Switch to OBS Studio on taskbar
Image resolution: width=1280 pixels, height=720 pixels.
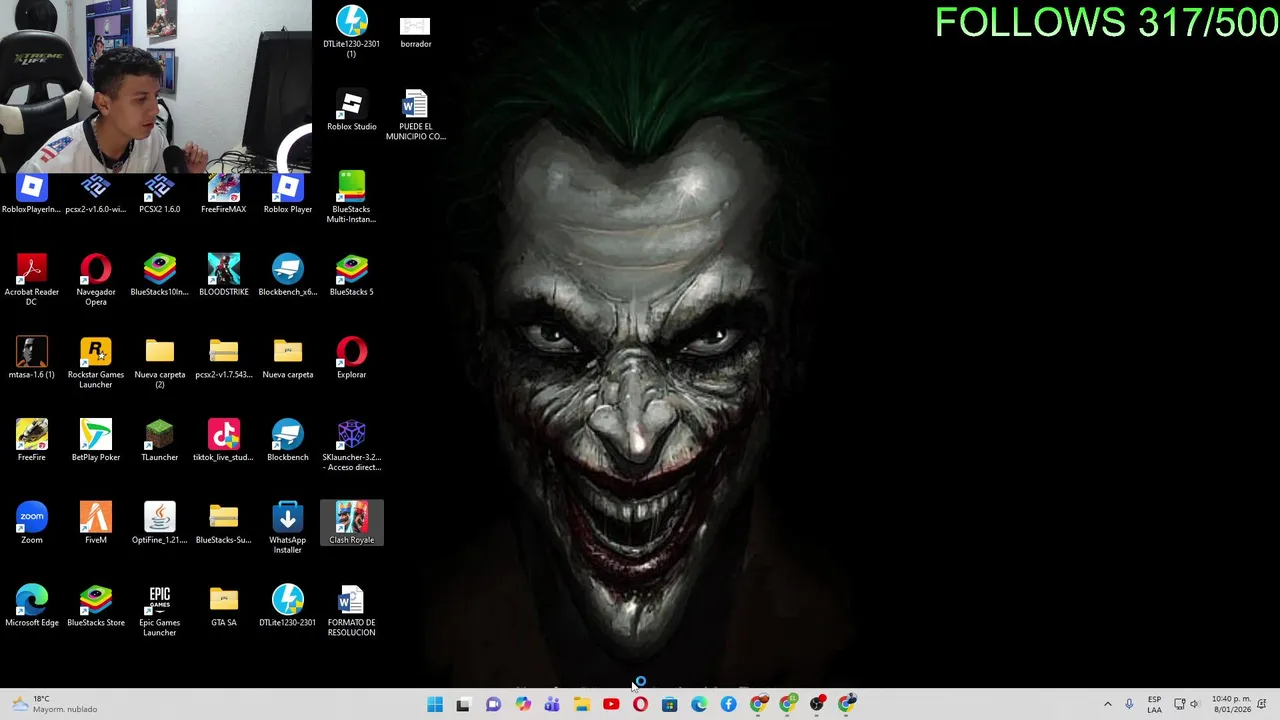(817, 704)
